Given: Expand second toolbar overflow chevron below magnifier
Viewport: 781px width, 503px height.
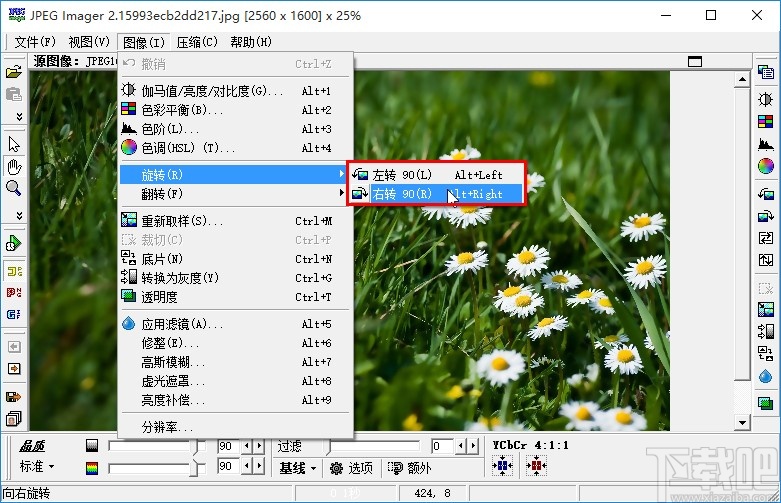Looking at the screenshot, I should coord(19,216).
